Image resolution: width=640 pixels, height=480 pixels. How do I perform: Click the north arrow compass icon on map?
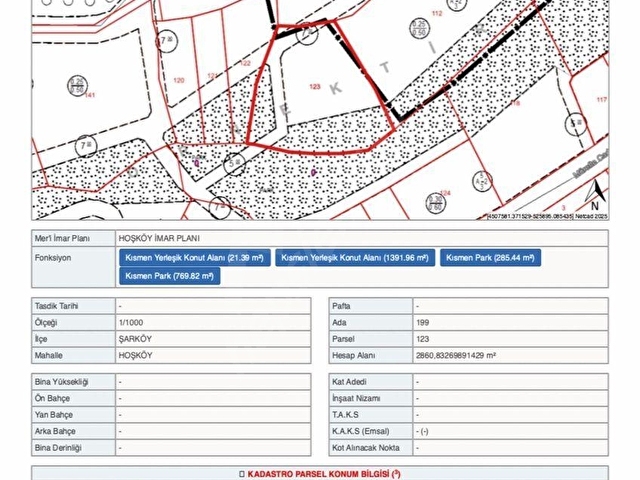(595, 196)
